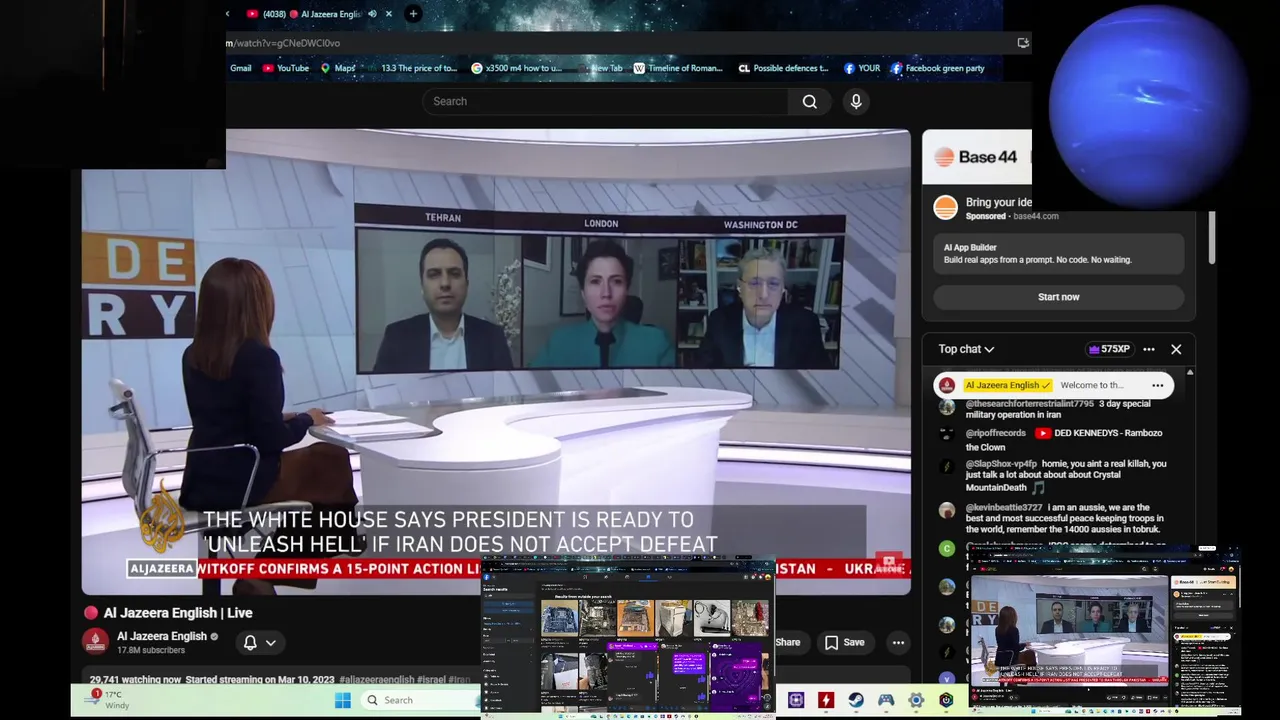
Task: Open chat options three-dot menu
Action: click(x=1149, y=349)
